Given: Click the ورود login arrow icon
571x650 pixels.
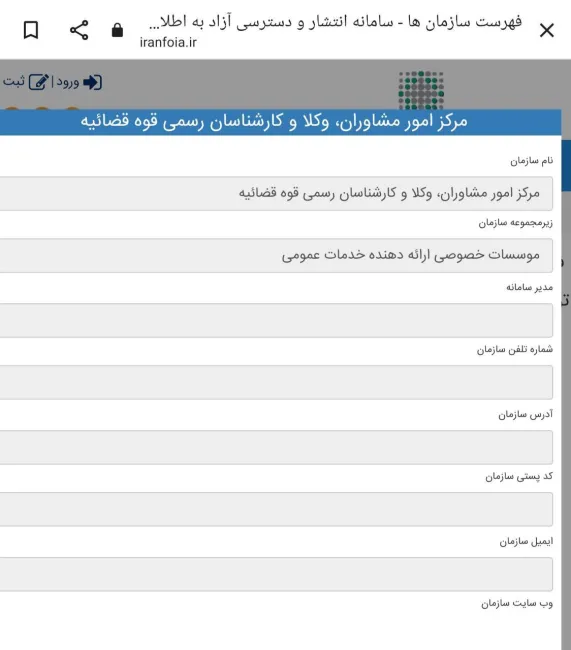Looking at the screenshot, I should coord(92,82).
